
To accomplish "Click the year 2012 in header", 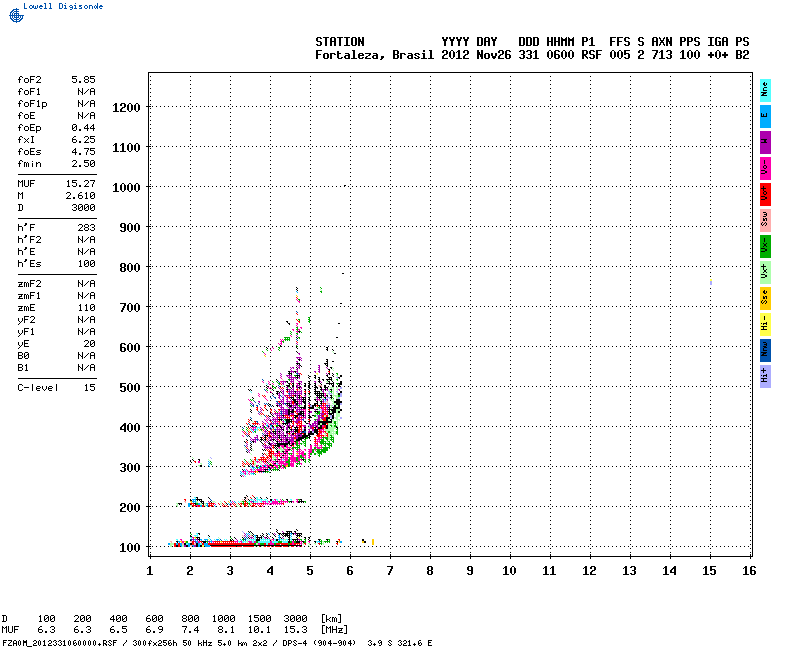I will tap(455, 55).
